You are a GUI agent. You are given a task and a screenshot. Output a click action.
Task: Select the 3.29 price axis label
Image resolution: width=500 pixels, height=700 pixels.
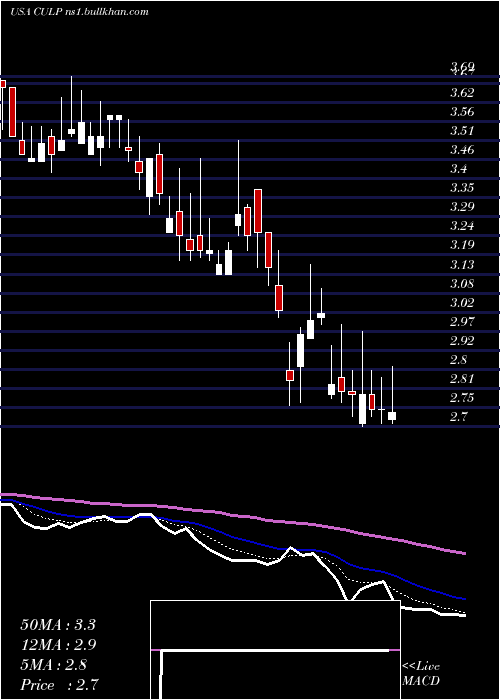(462, 207)
